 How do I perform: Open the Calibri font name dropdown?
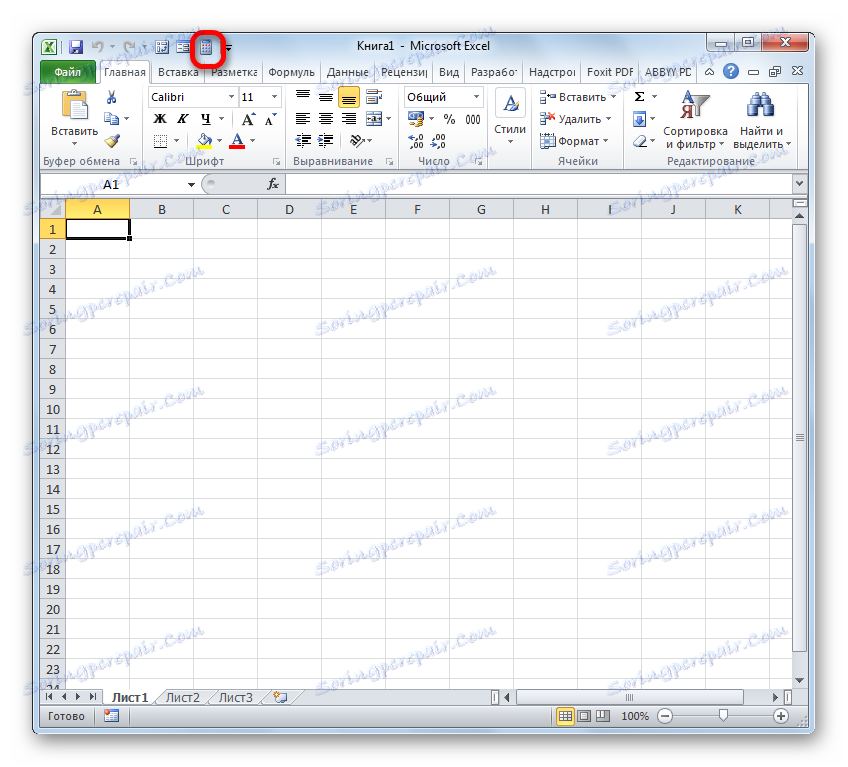(x=231, y=97)
